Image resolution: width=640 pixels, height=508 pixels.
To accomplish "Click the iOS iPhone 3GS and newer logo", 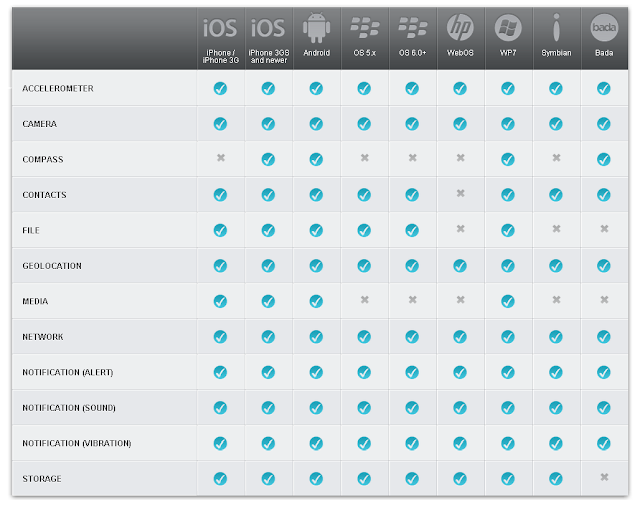I will click(268, 28).
